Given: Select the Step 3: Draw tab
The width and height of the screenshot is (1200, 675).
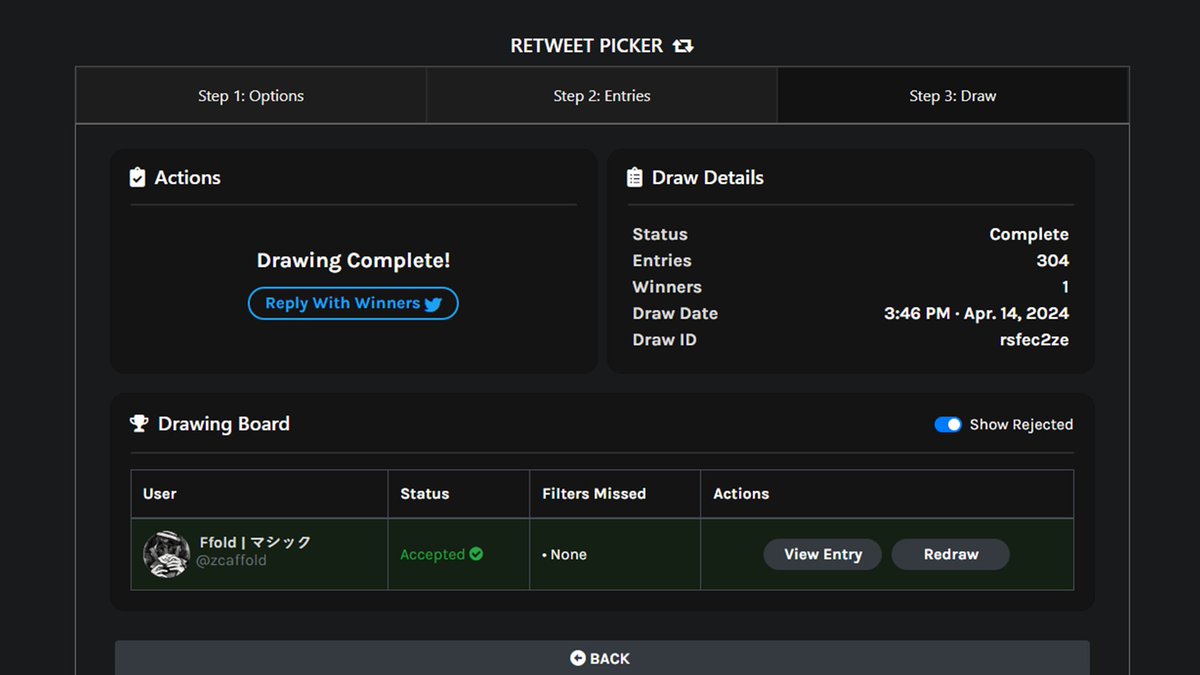Looking at the screenshot, I should pyautogui.click(x=953, y=96).
